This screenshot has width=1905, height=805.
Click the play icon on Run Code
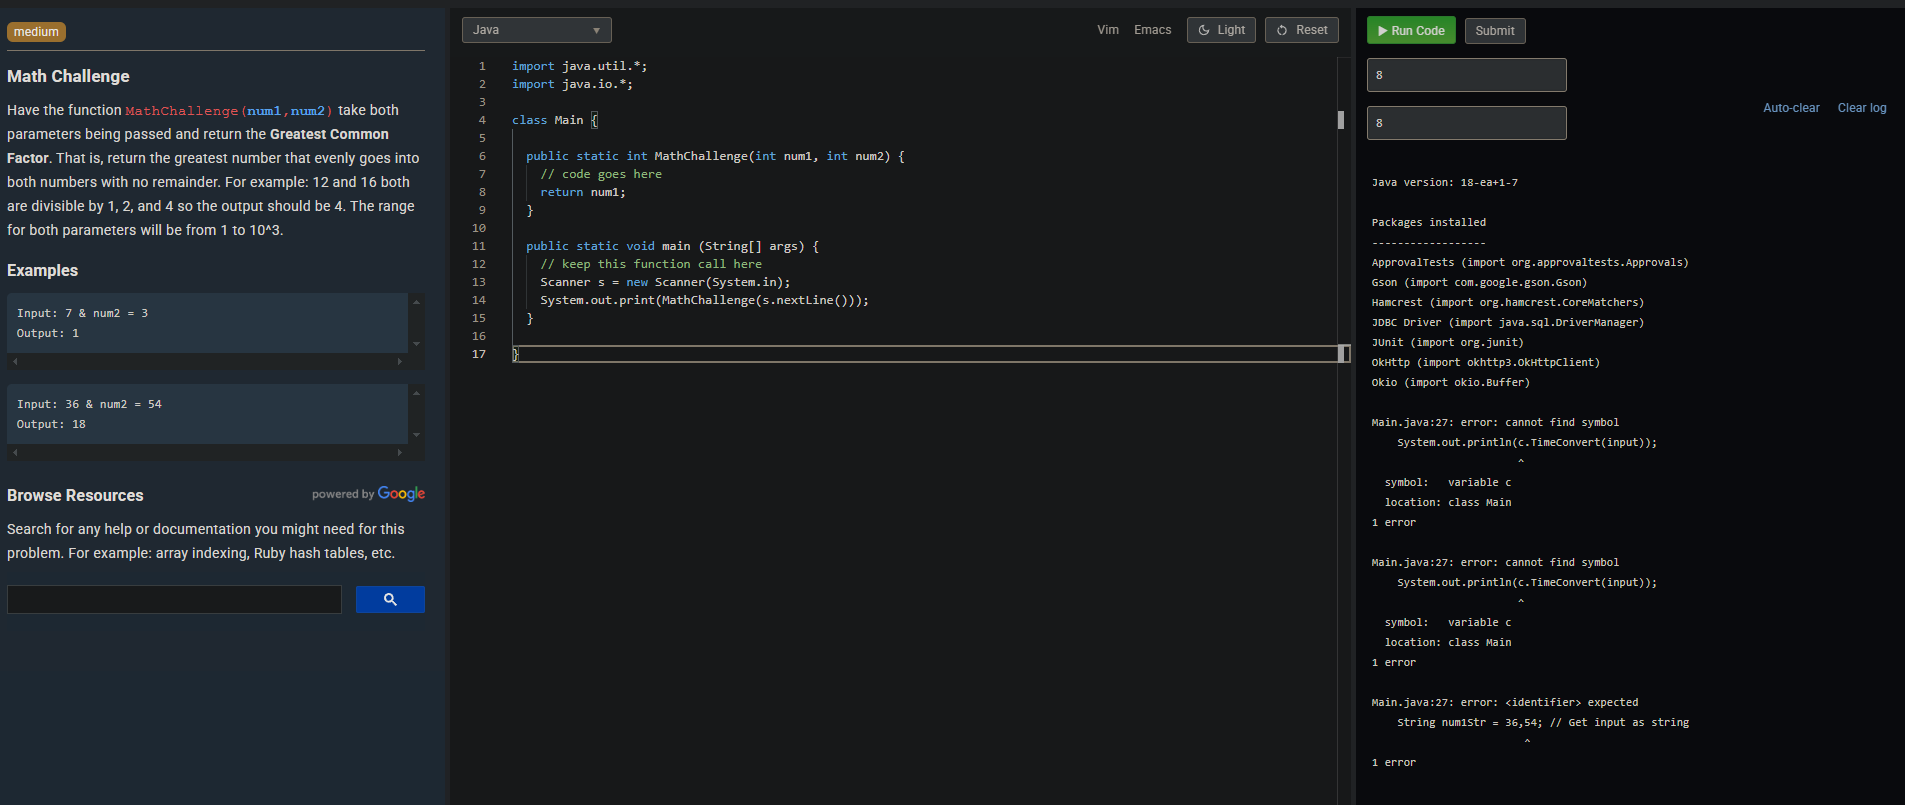(1382, 31)
